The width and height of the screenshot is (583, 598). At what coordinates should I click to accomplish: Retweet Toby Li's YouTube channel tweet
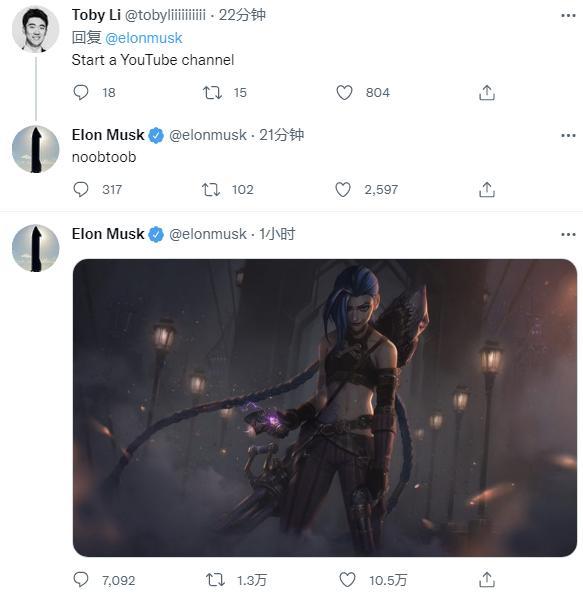click(212, 92)
